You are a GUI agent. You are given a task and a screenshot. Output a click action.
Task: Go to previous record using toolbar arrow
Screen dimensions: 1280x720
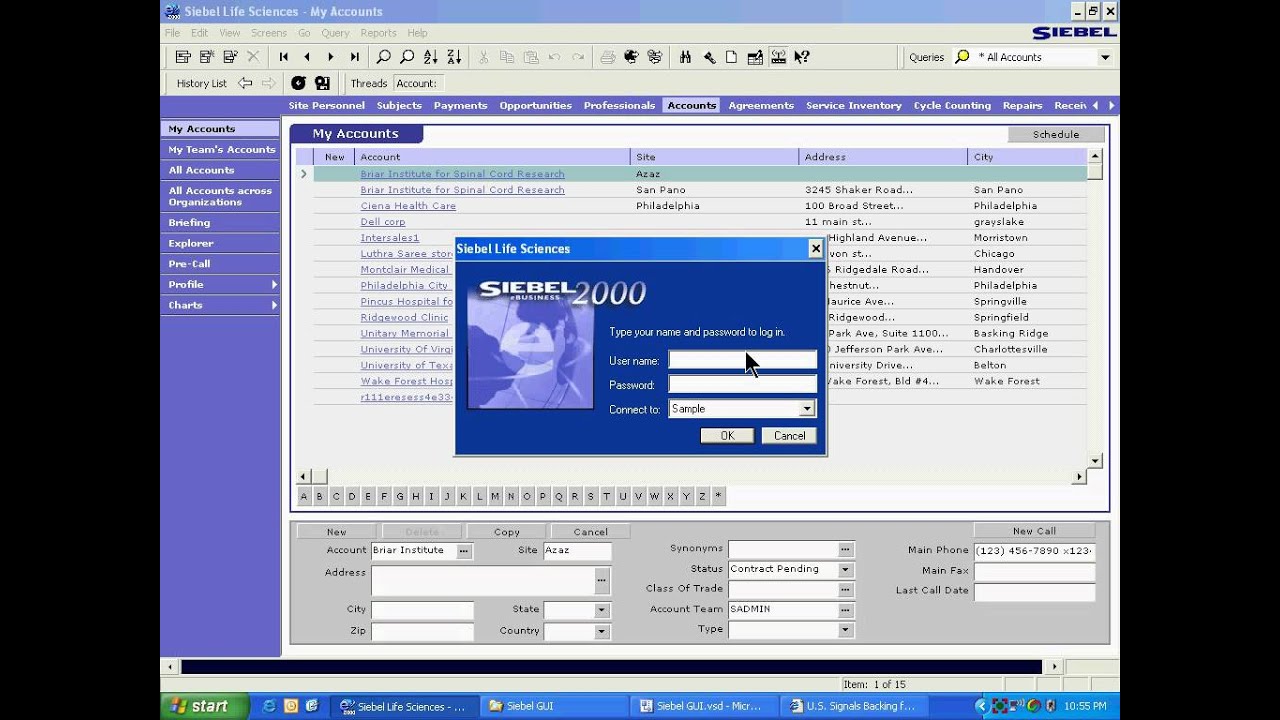307,57
